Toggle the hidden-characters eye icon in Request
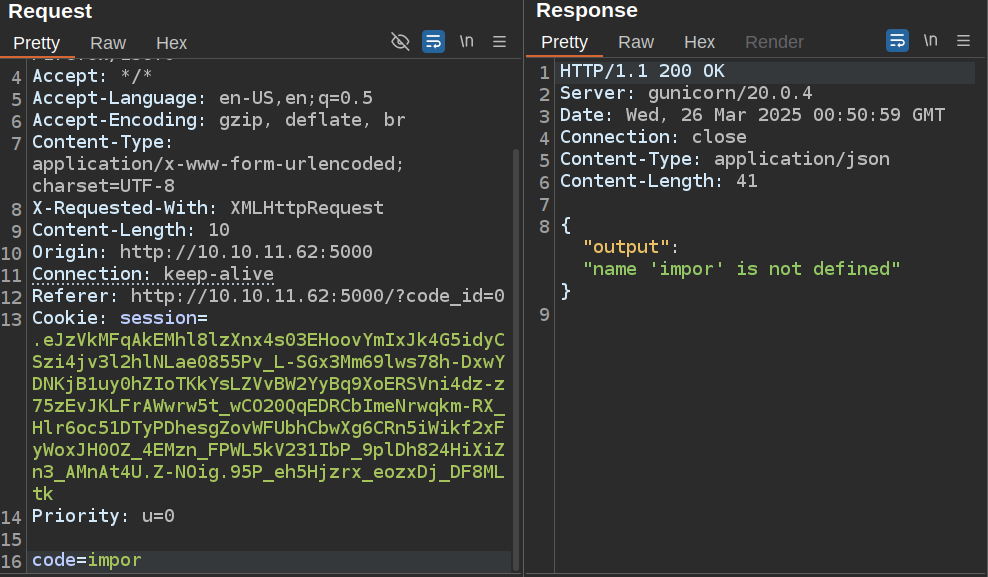This screenshot has width=988, height=577. 400,41
